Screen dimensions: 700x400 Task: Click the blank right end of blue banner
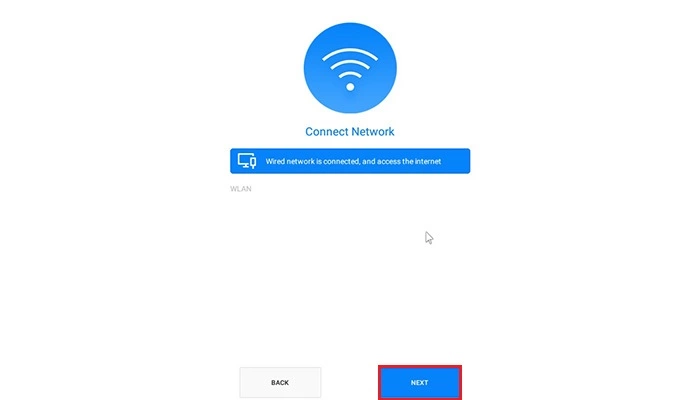point(455,161)
